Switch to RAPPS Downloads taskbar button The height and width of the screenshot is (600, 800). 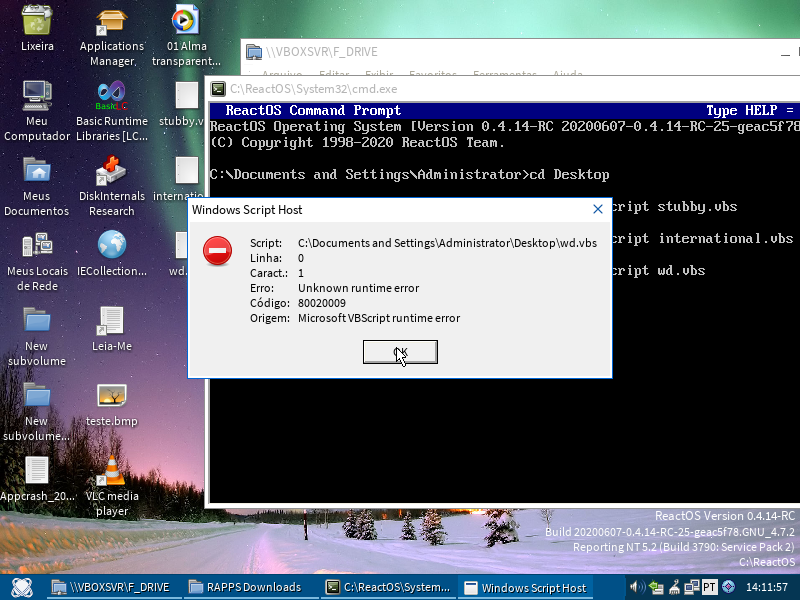click(x=252, y=587)
